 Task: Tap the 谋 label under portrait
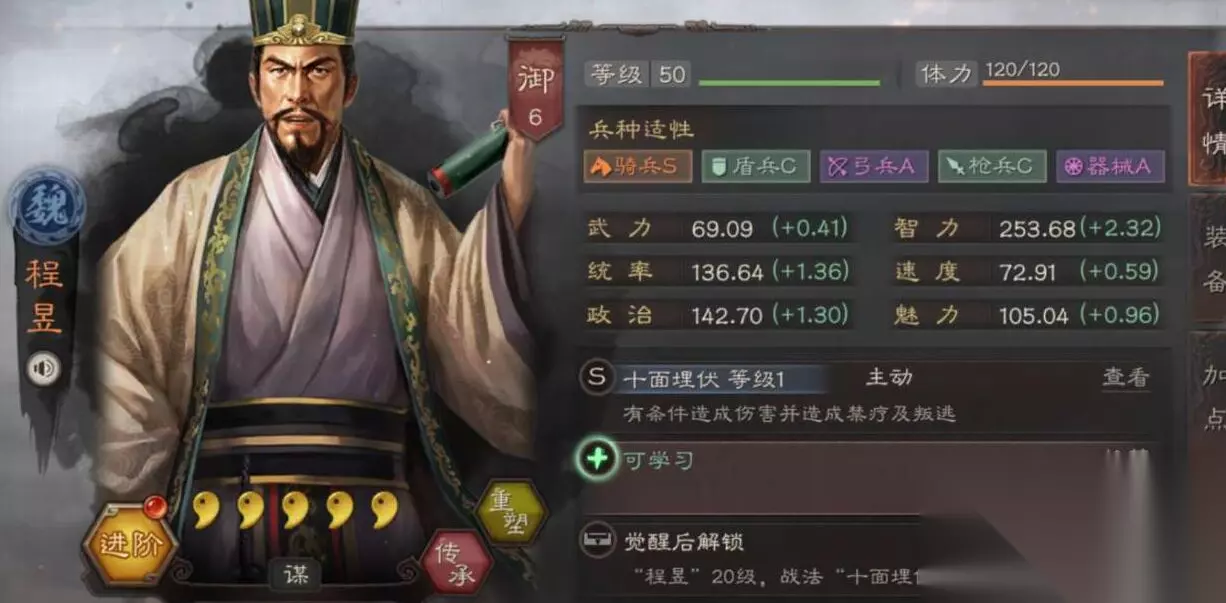pyautogui.click(x=295, y=574)
